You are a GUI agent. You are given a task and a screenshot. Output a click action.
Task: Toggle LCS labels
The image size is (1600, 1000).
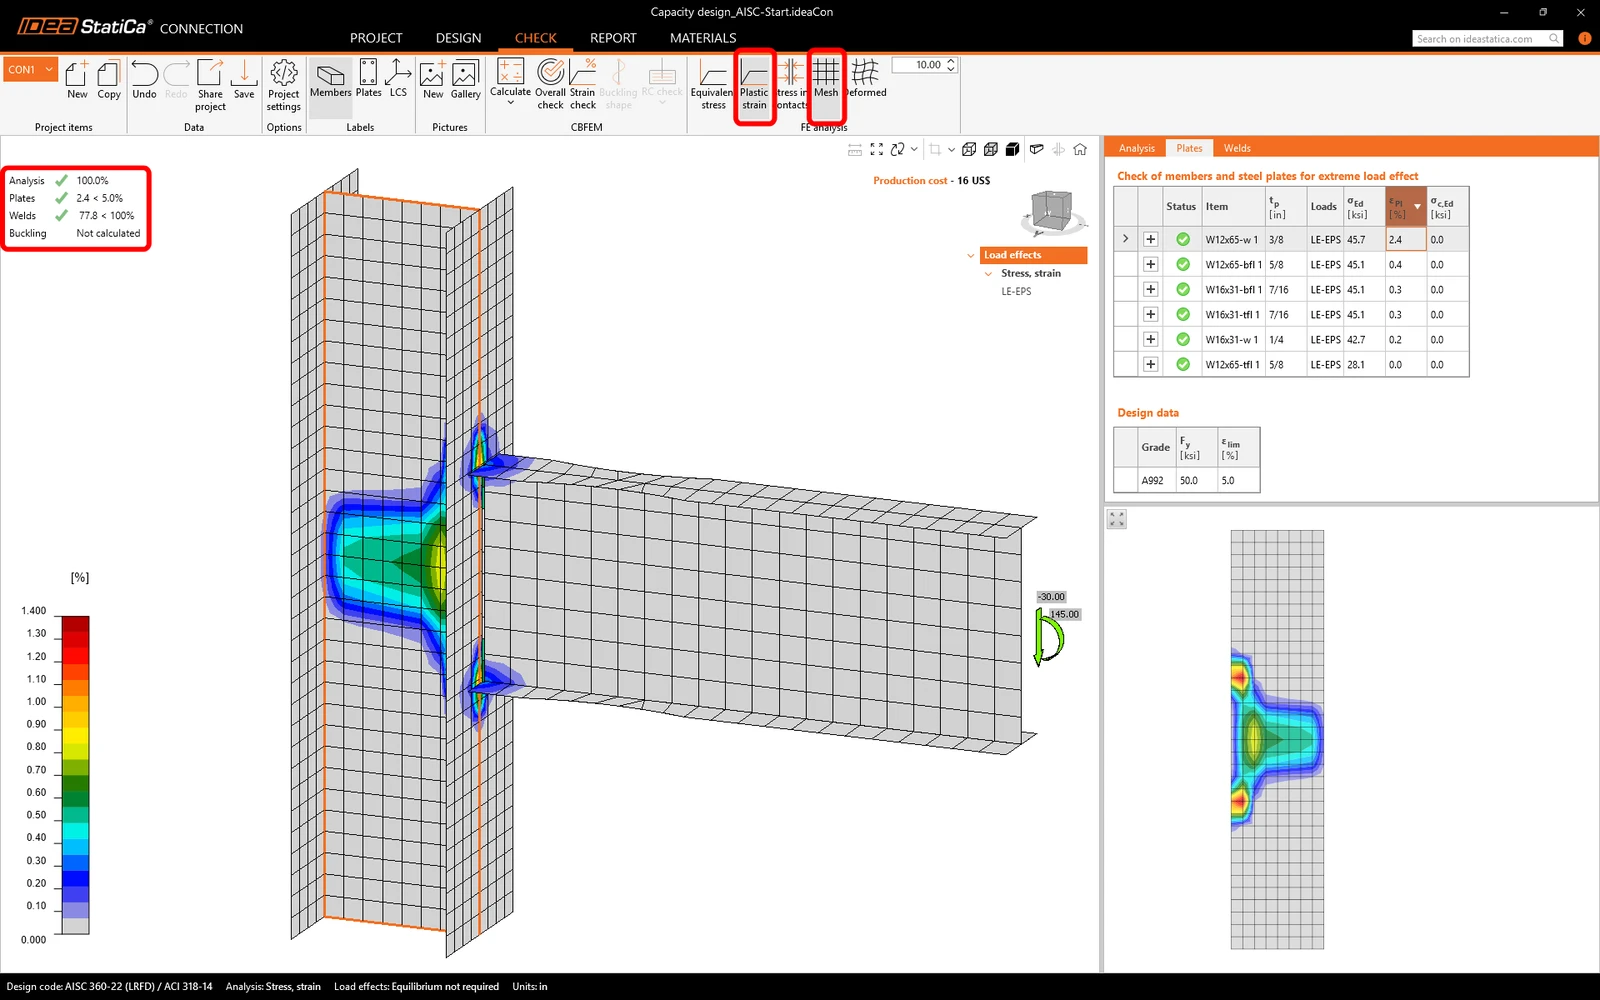click(398, 80)
